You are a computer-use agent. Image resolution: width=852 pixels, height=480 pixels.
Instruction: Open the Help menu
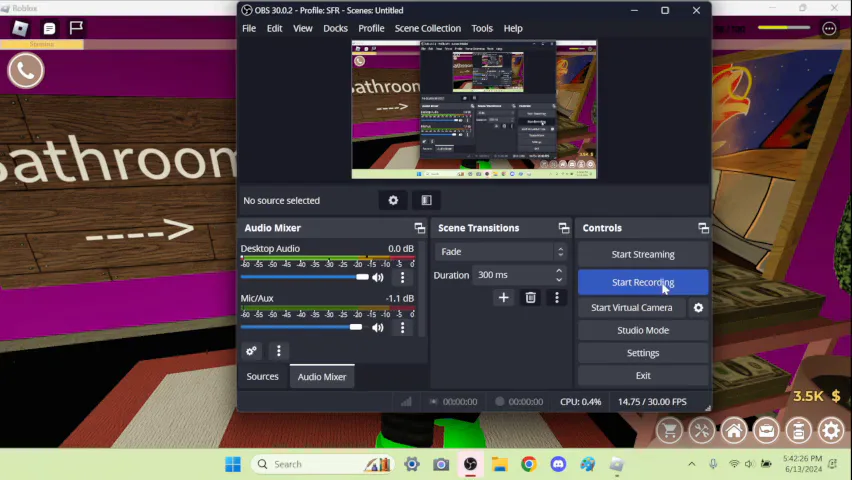(x=513, y=28)
